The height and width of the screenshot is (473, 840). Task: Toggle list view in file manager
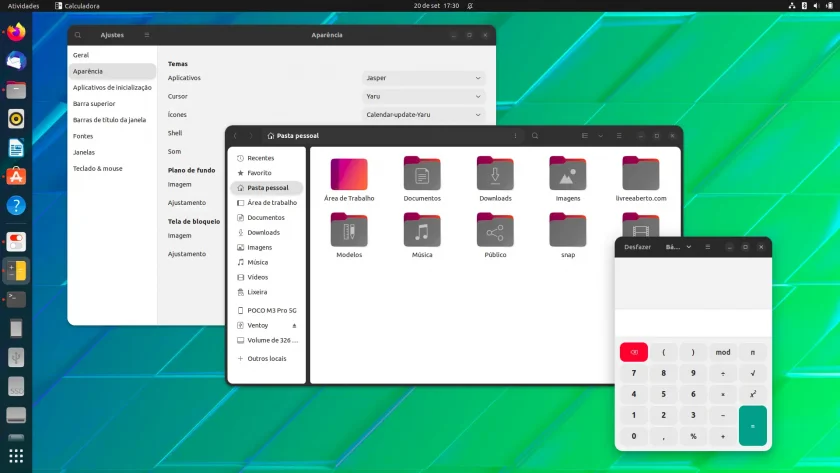pyautogui.click(x=585, y=136)
